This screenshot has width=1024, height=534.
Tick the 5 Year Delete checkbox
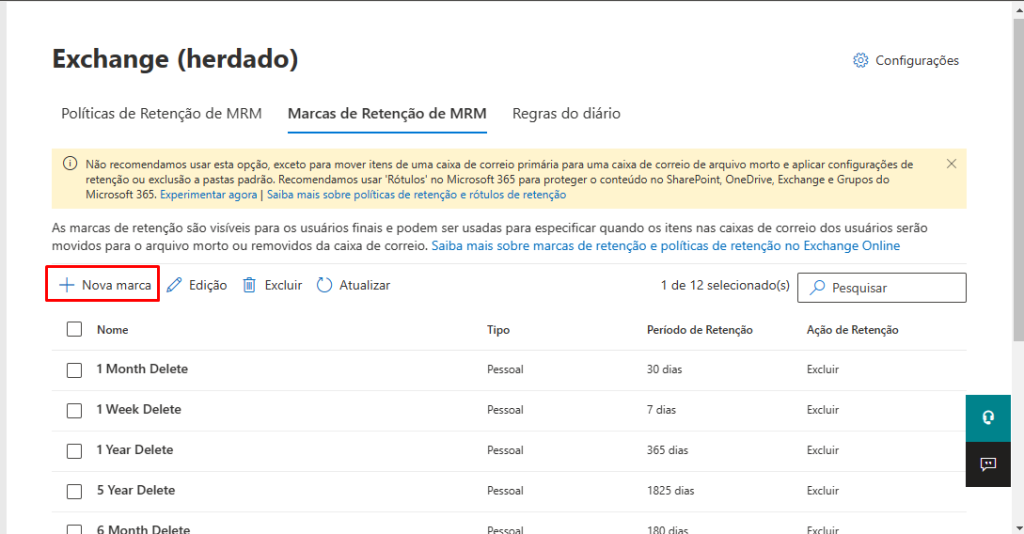74,491
